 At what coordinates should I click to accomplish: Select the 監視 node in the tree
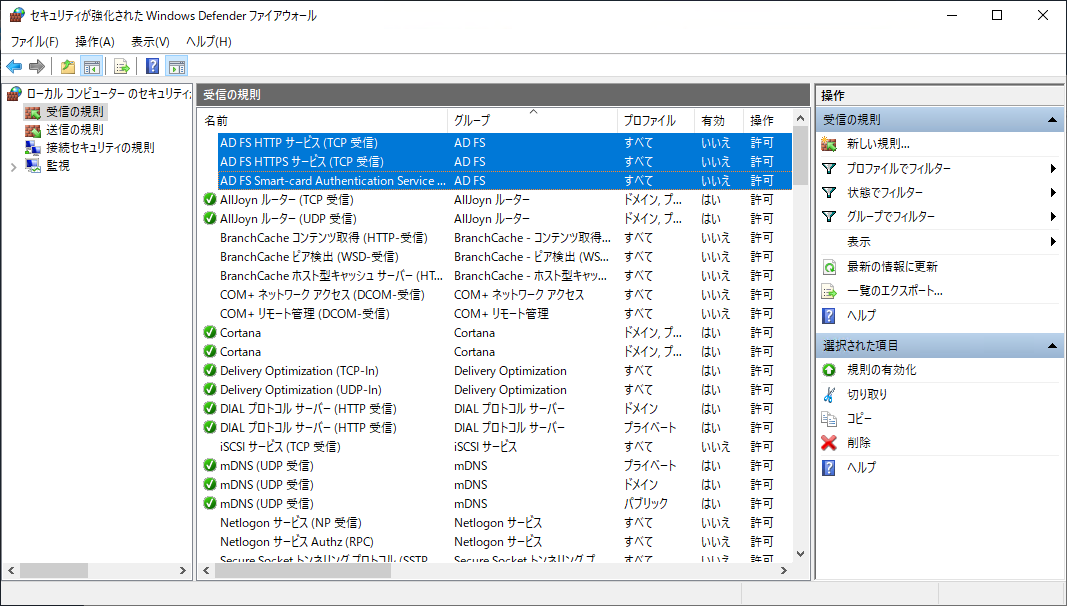pos(58,165)
